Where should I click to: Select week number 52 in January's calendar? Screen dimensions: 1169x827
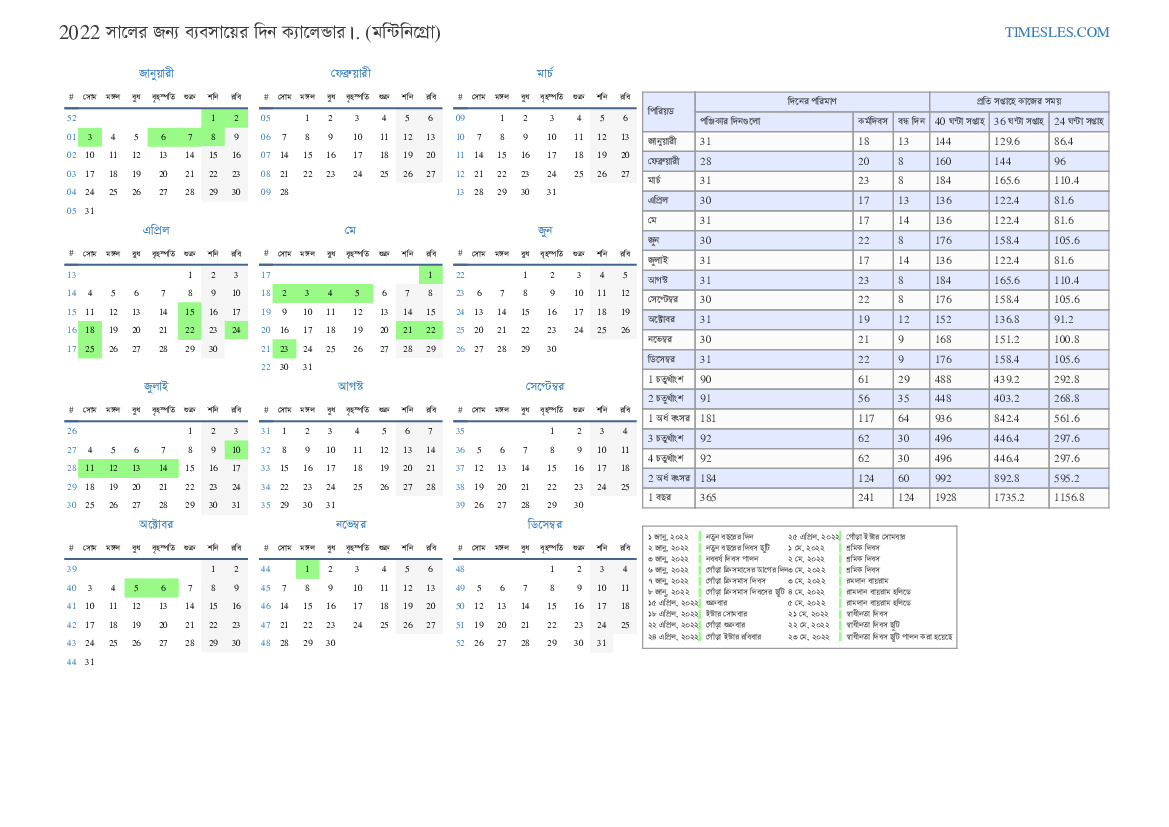(71, 118)
